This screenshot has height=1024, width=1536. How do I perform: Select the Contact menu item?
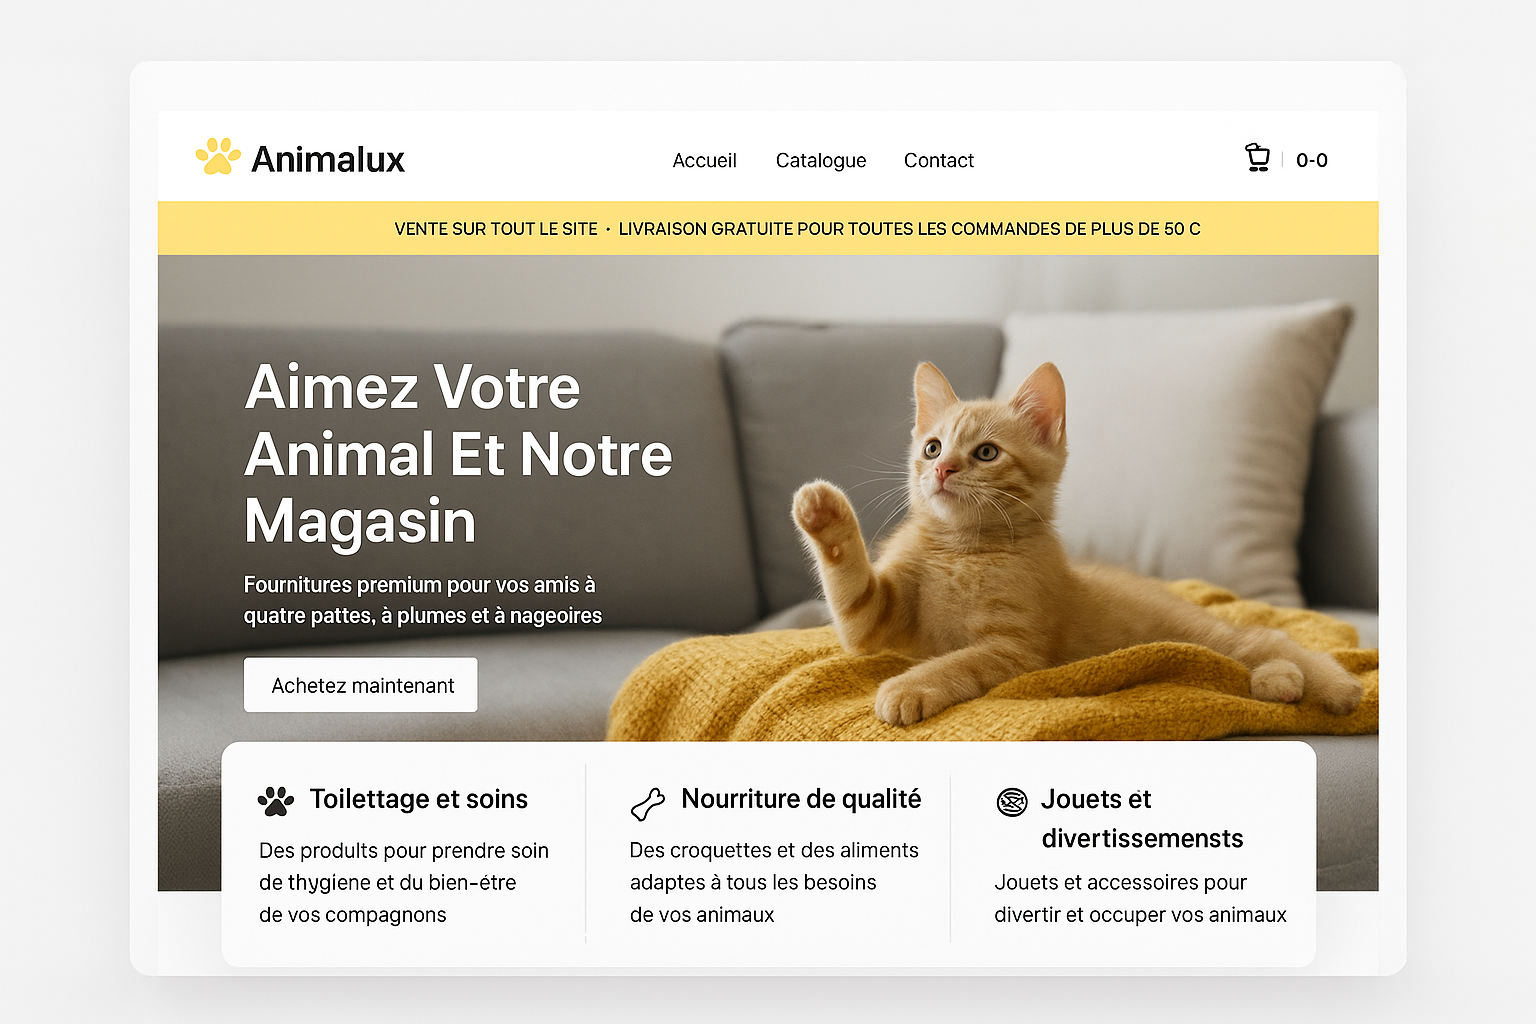coord(939,160)
